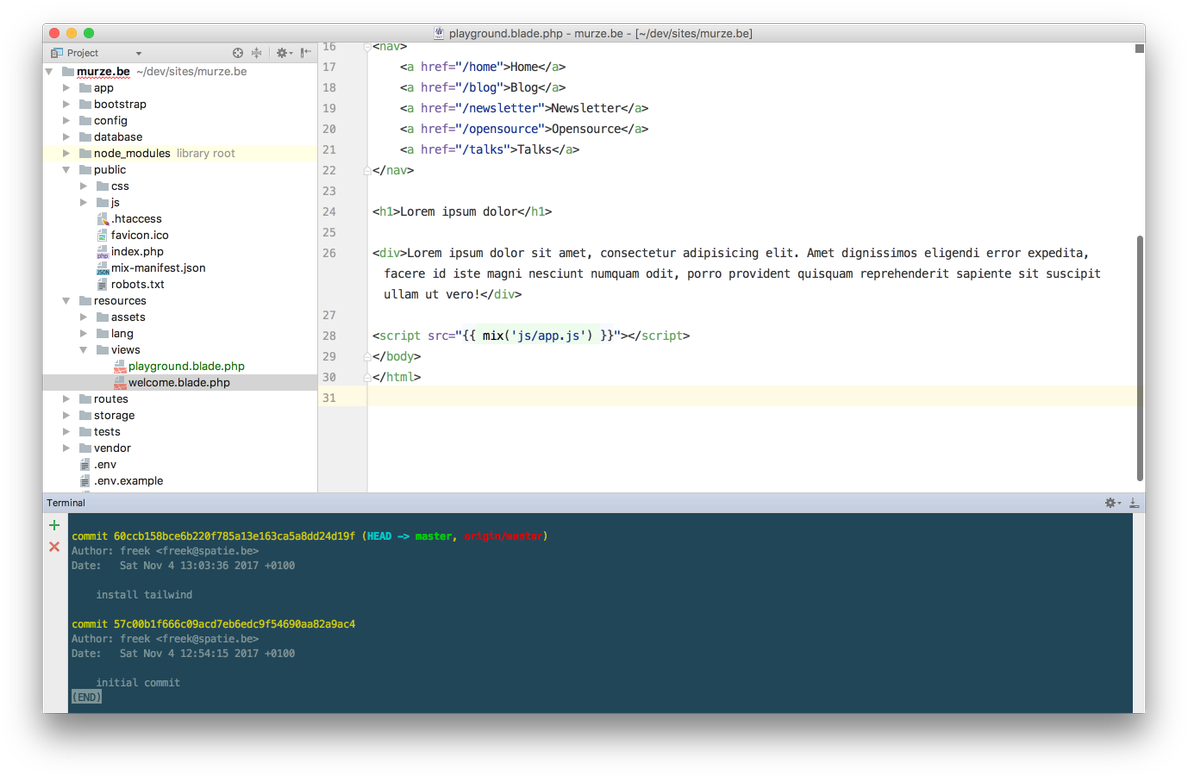Viewport: 1187px width, 777px height.
Task: Open the Terminal panel gear settings
Action: pos(1111,503)
